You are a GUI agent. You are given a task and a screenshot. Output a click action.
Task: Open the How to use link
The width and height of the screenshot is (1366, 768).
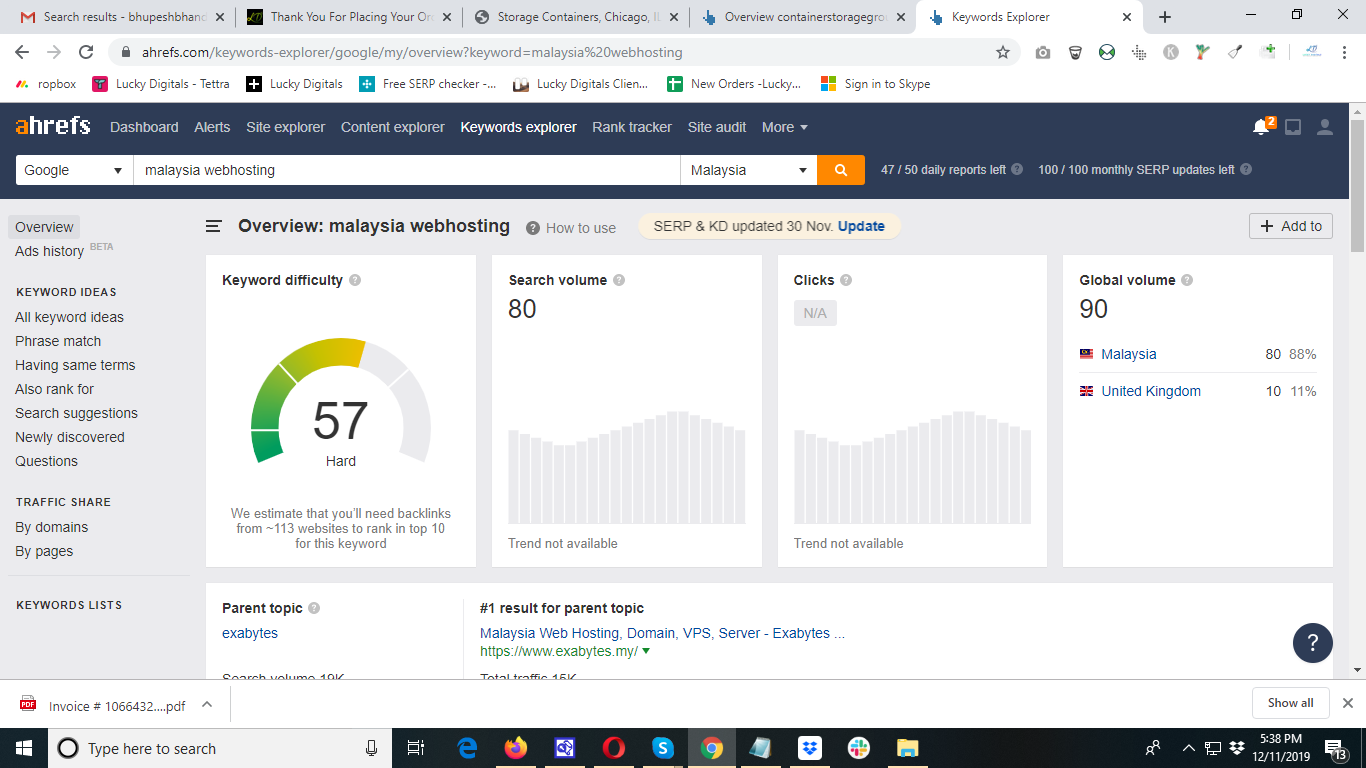[571, 228]
